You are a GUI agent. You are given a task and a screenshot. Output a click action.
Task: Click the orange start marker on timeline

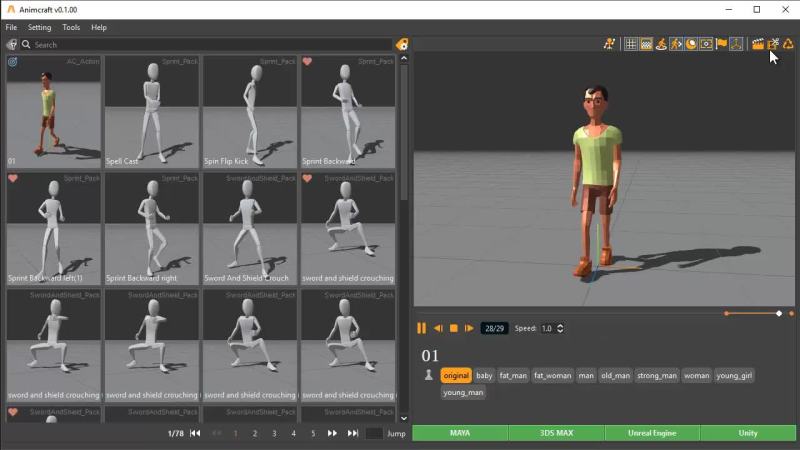[x=726, y=313]
